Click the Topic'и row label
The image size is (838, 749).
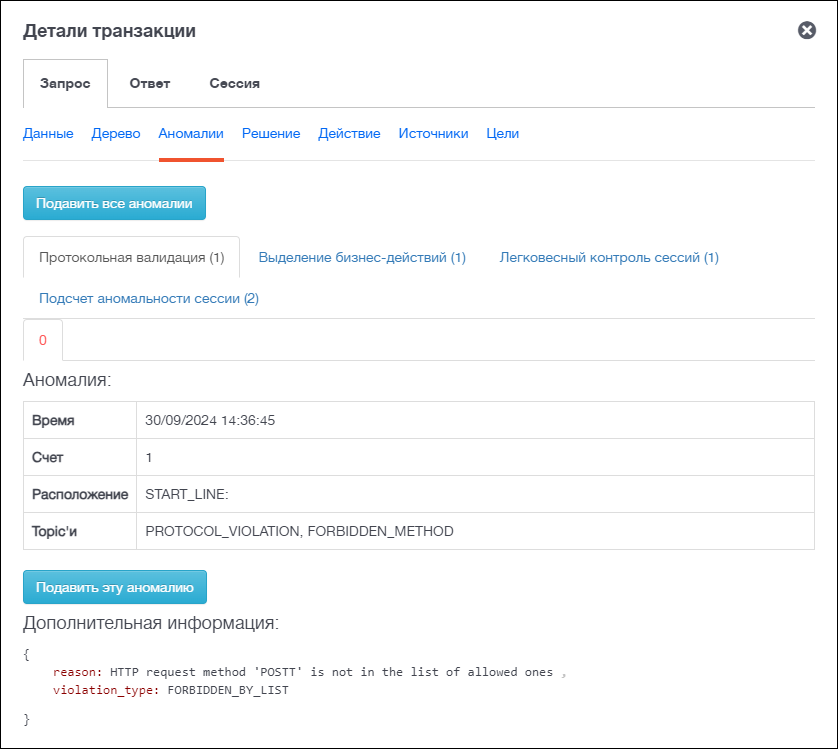[x=55, y=531]
